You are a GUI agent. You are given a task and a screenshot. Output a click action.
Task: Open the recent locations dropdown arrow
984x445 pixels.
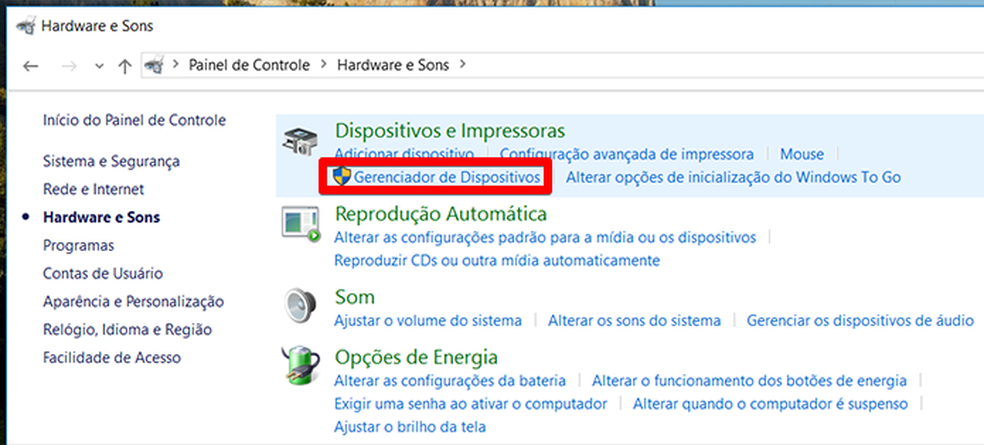coord(99,67)
